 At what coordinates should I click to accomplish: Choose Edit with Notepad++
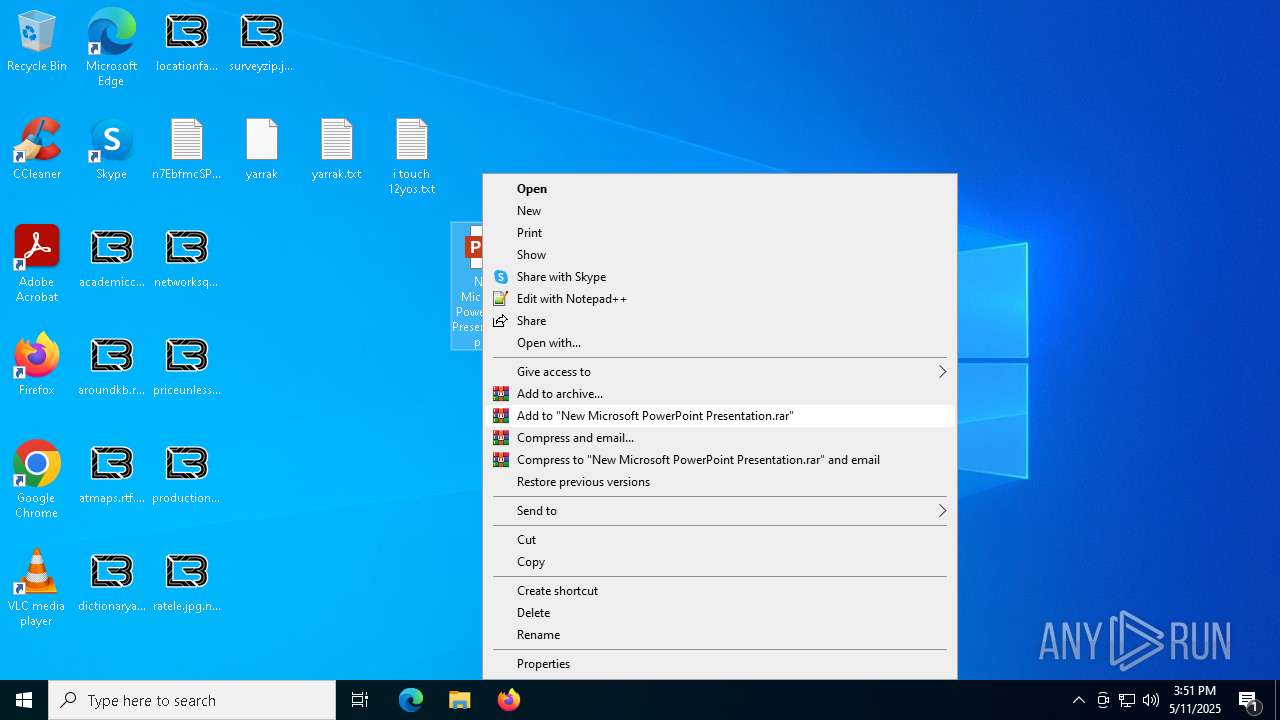click(719, 299)
